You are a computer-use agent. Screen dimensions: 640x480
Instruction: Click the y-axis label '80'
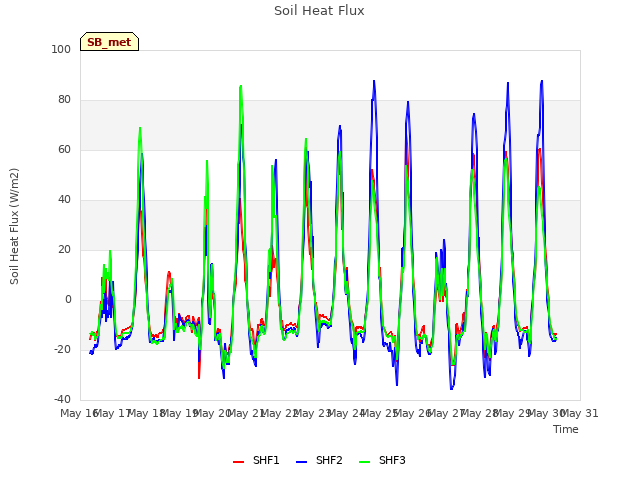pyautogui.click(x=64, y=100)
